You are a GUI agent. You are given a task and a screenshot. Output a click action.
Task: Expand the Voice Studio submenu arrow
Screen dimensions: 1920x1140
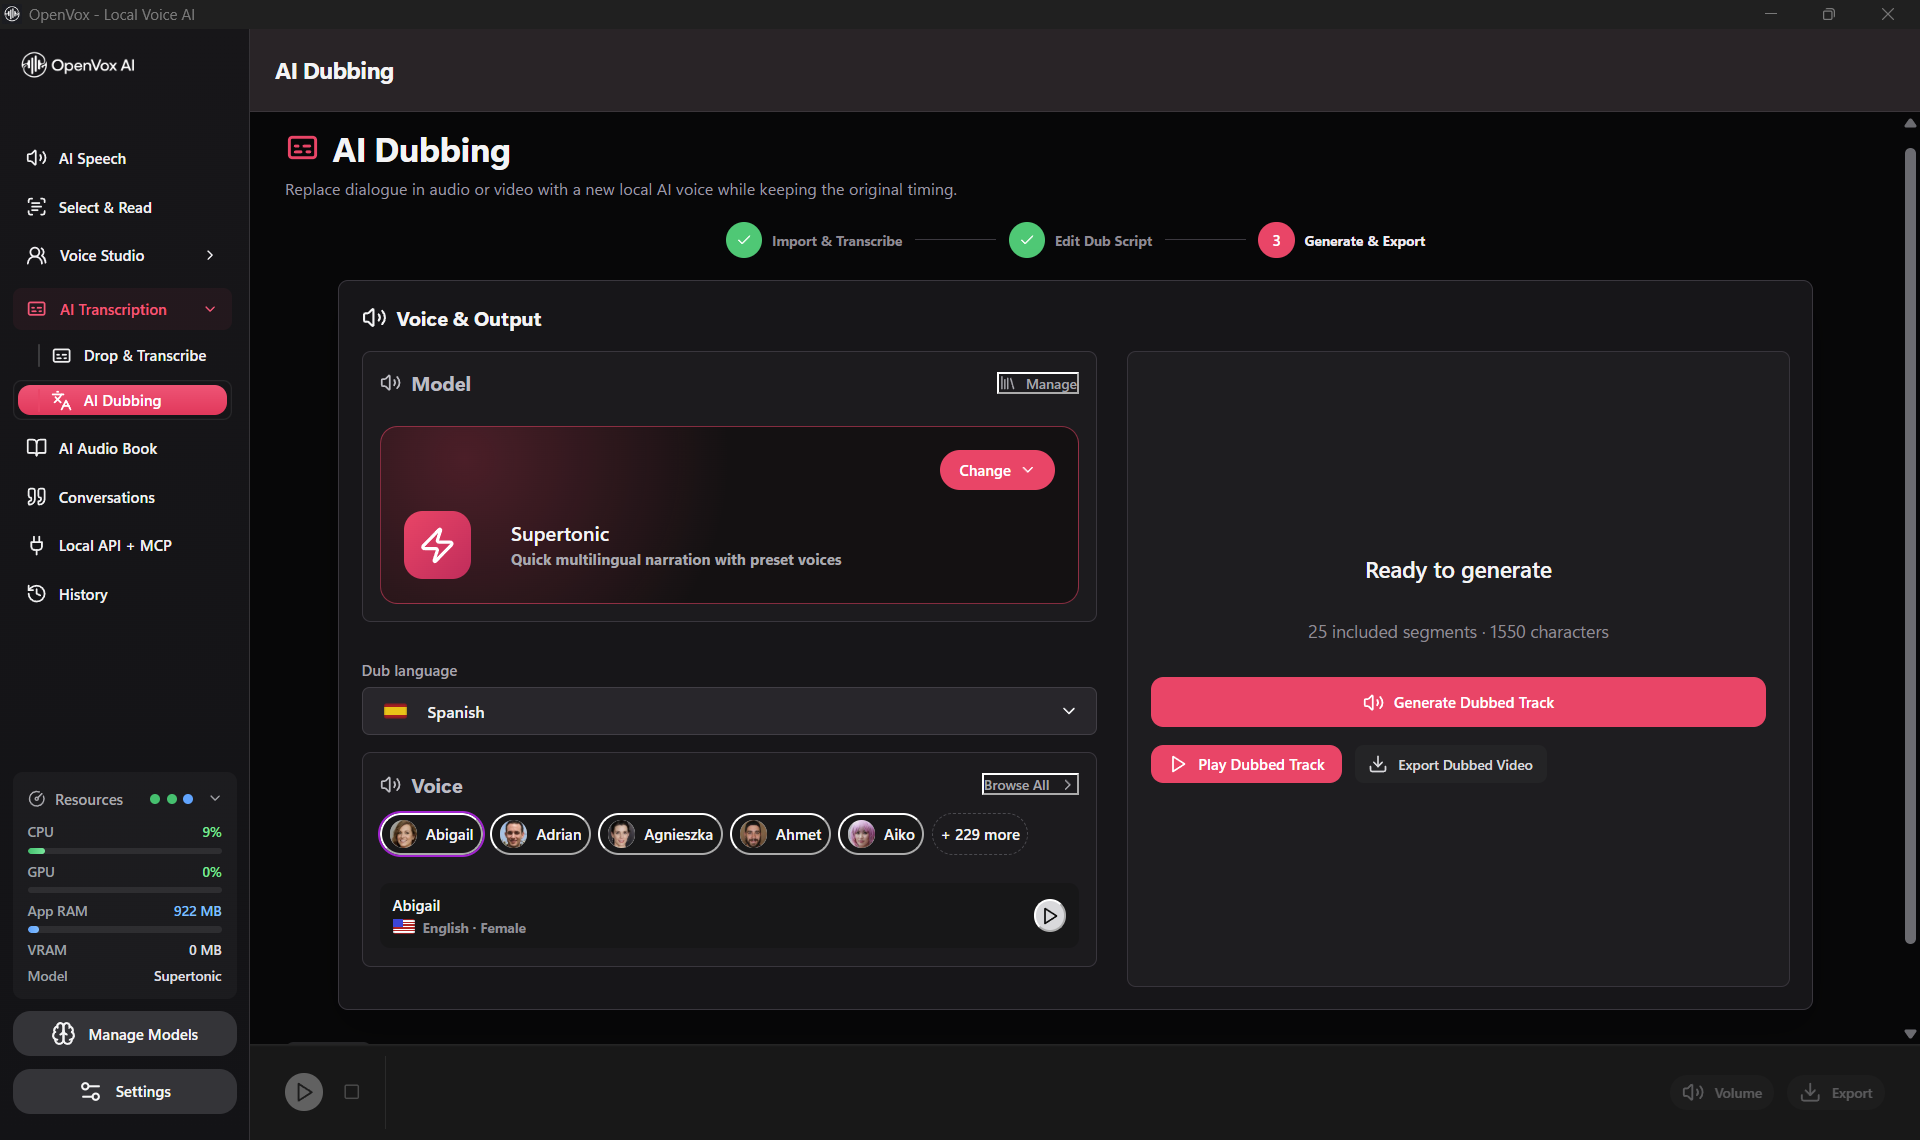[x=210, y=255]
